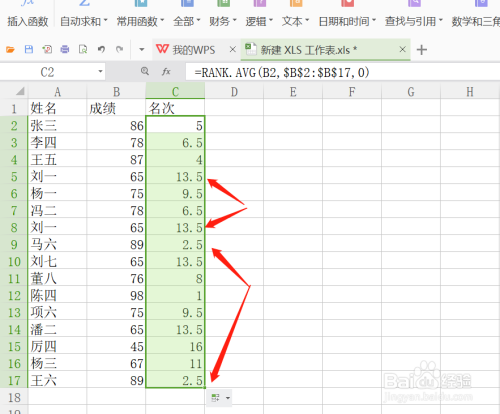Switch to the 我的WPS tab
Viewport: 500px width, 414px height.
[193, 50]
